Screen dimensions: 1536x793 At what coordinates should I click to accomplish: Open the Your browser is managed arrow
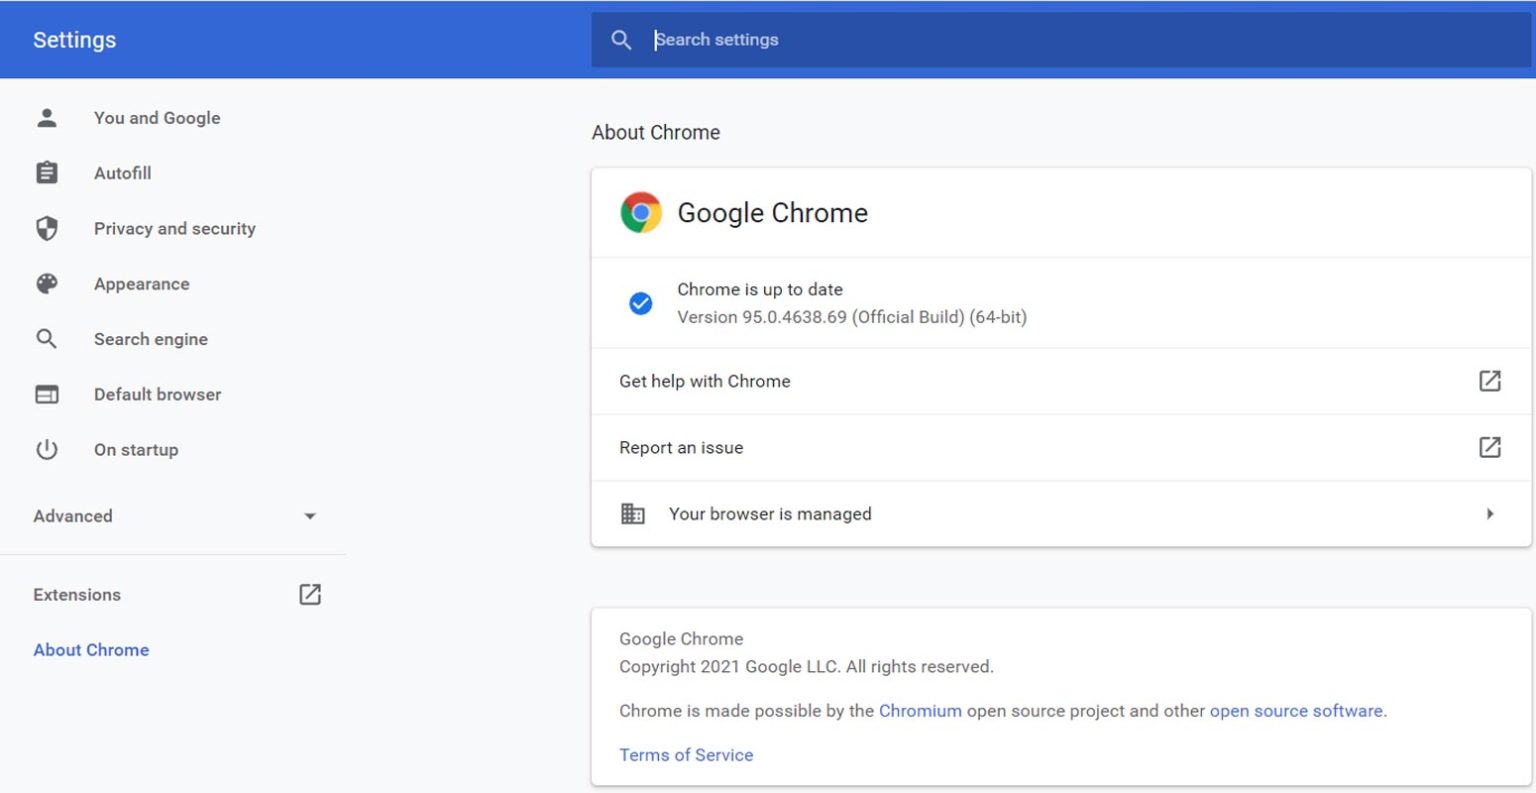tap(1490, 514)
